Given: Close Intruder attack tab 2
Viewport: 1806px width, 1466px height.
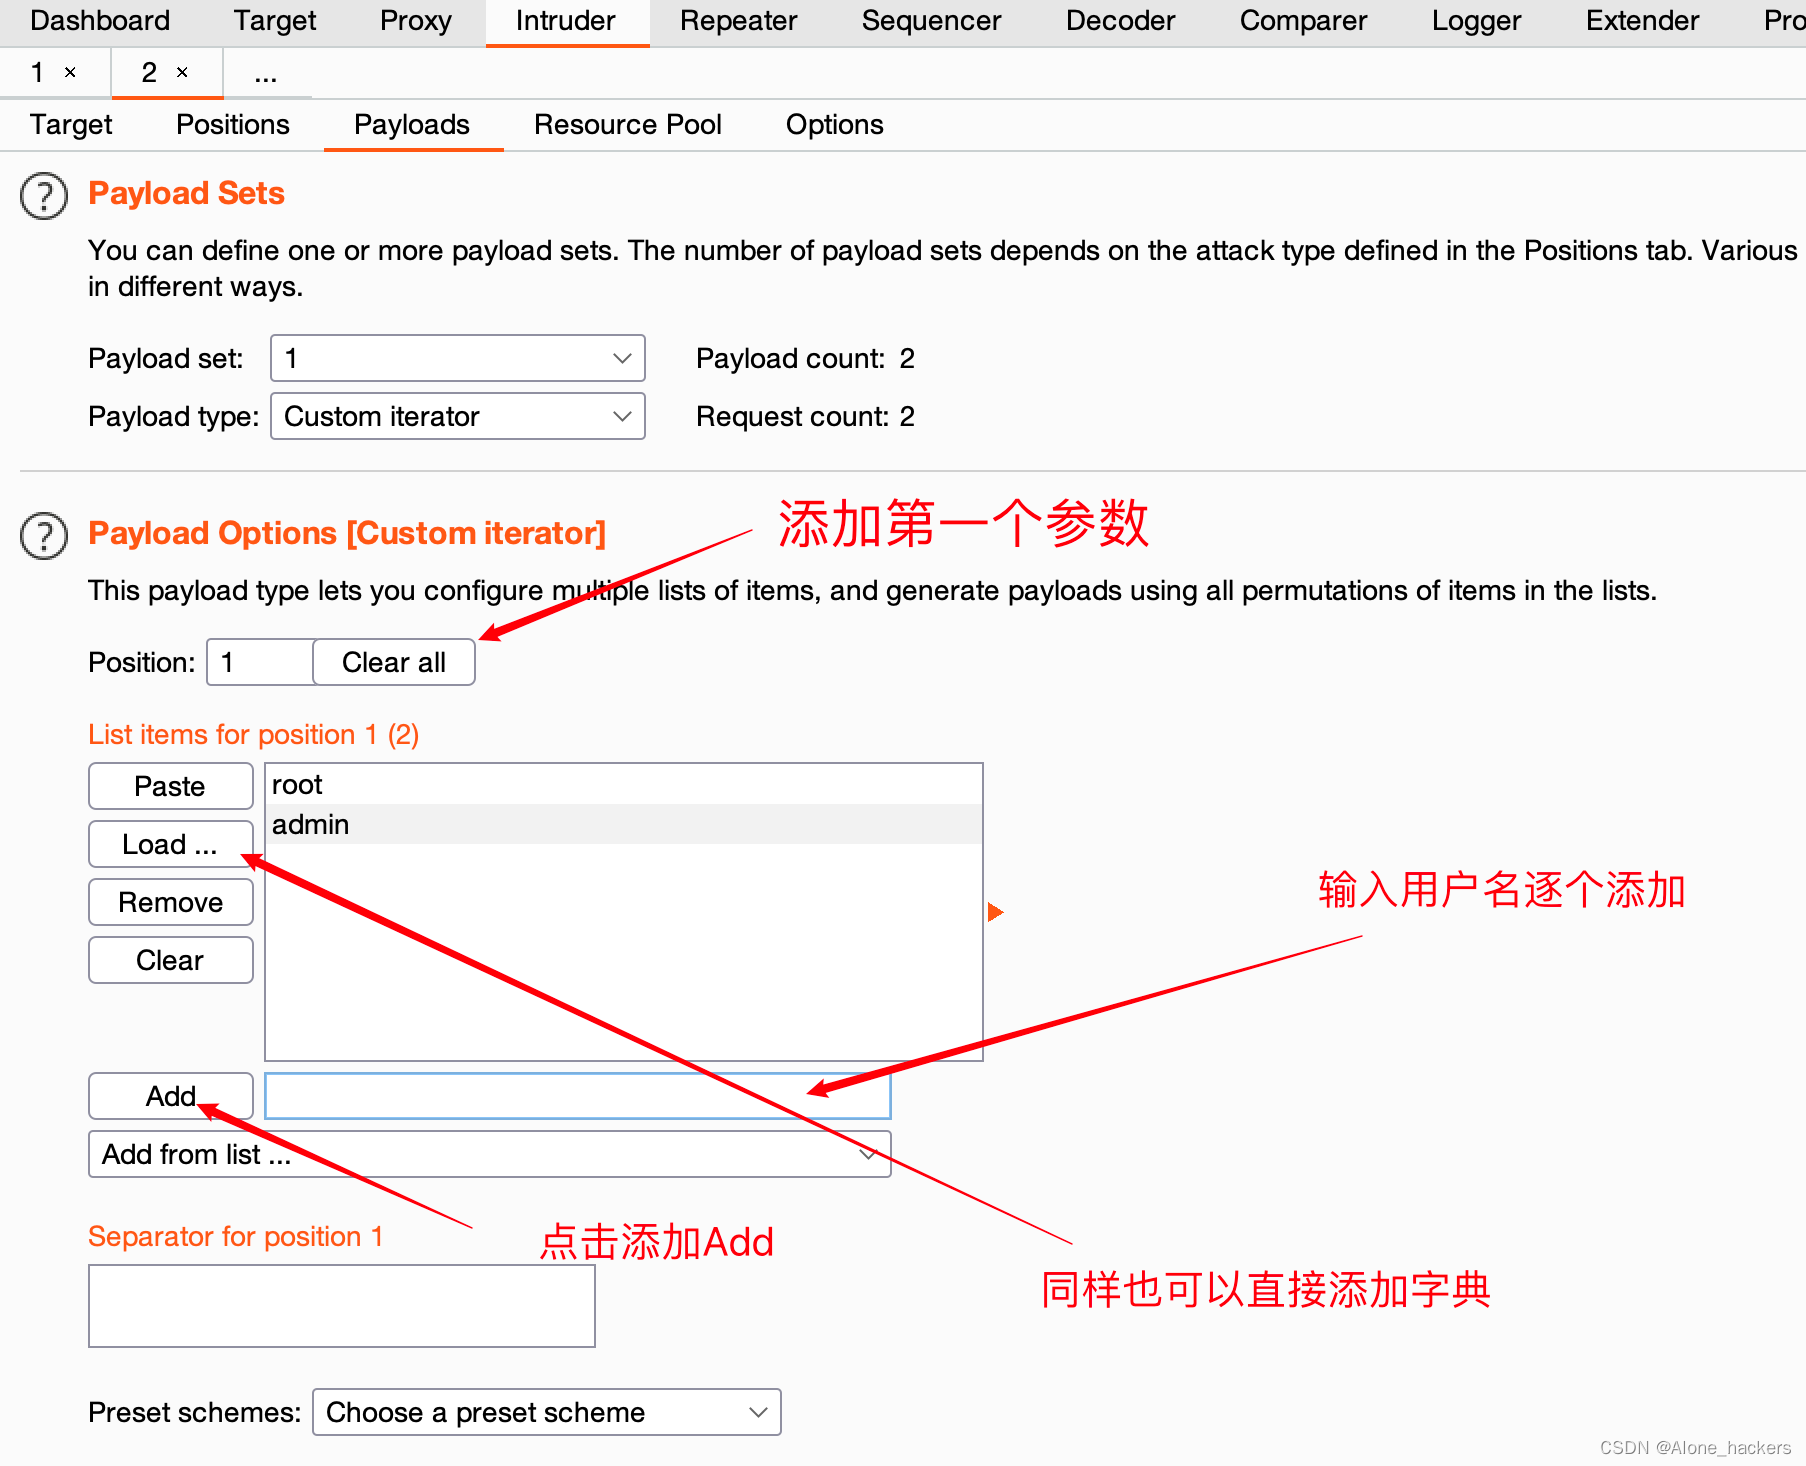Looking at the screenshot, I should (x=182, y=72).
